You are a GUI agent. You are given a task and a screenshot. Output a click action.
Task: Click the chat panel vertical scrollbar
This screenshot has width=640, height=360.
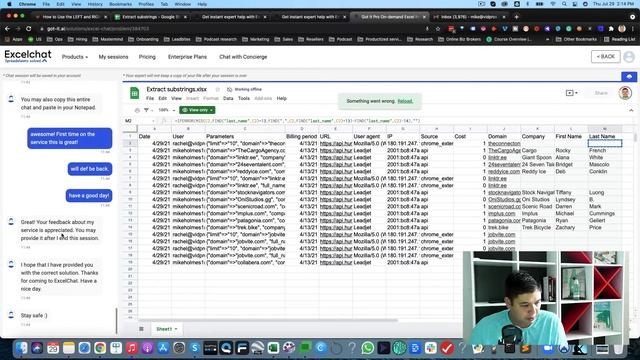pos(117,321)
